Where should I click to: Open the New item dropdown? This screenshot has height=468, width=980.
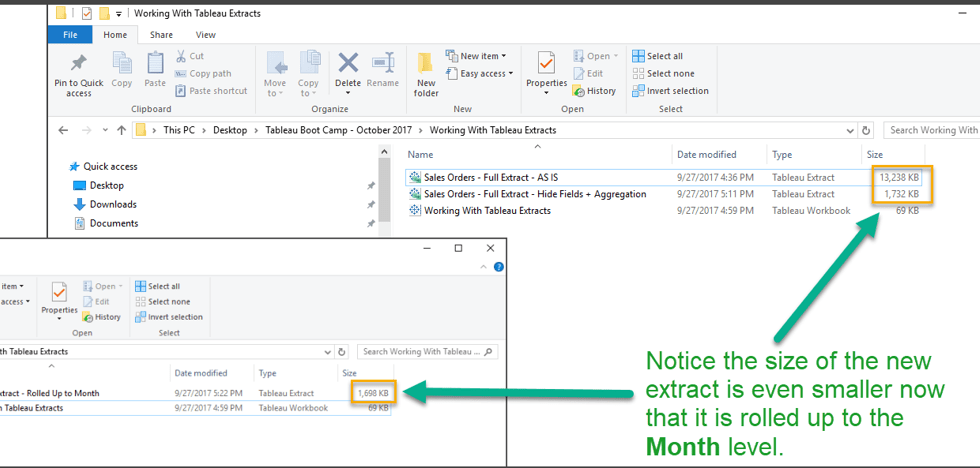[x=482, y=56]
